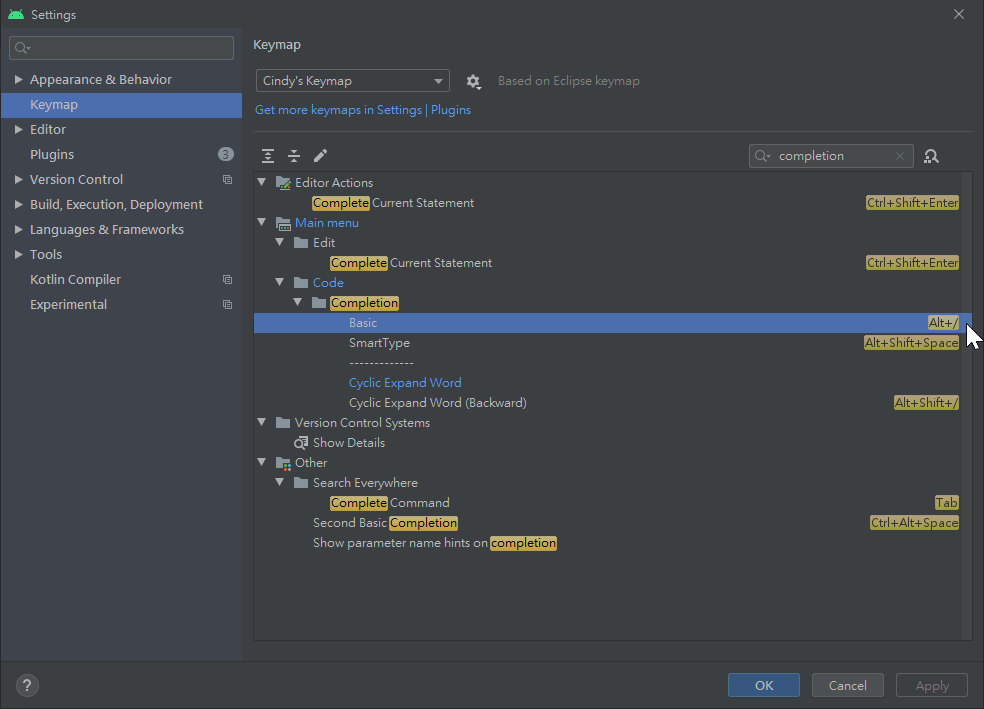Click search history magnifier in keymap filter
The width and height of the screenshot is (984, 709).
pyautogui.click(x=762, y=156)
